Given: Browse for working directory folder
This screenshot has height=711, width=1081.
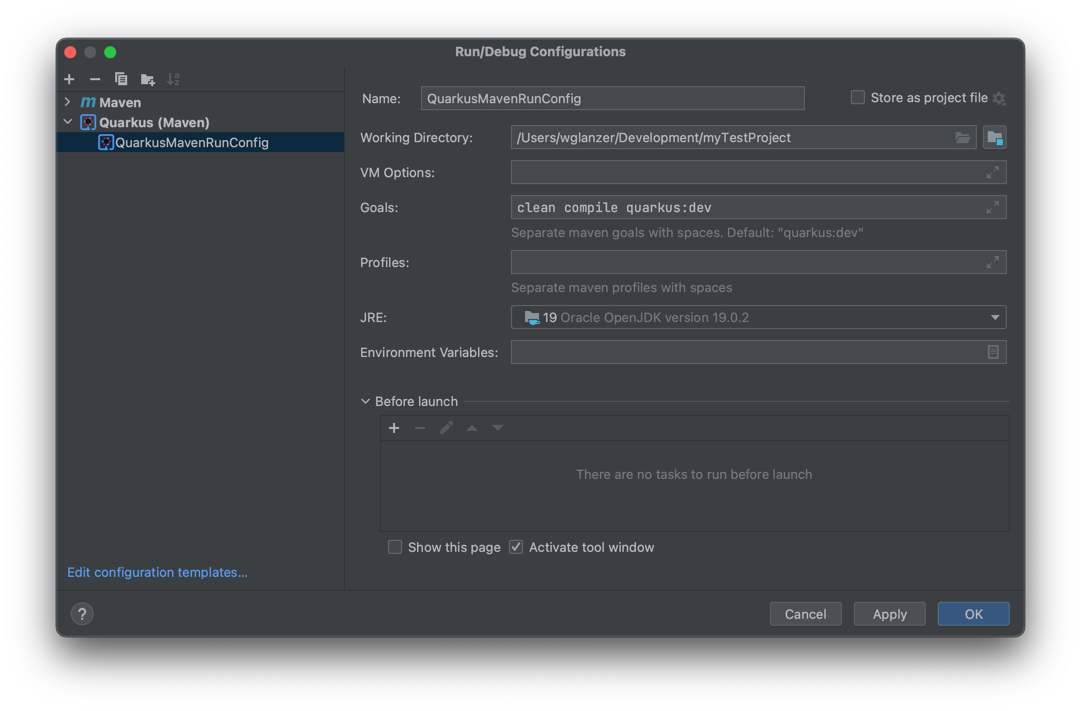Looking at the screenshot, I should [x=962, y=137].
